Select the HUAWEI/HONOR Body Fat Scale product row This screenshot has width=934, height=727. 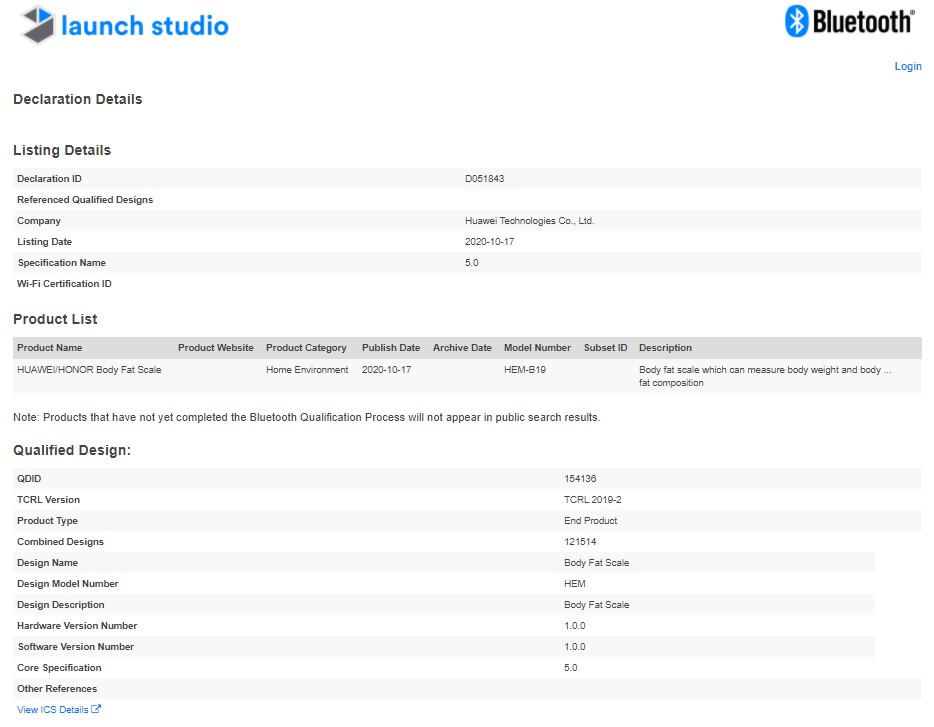point(89,370)
